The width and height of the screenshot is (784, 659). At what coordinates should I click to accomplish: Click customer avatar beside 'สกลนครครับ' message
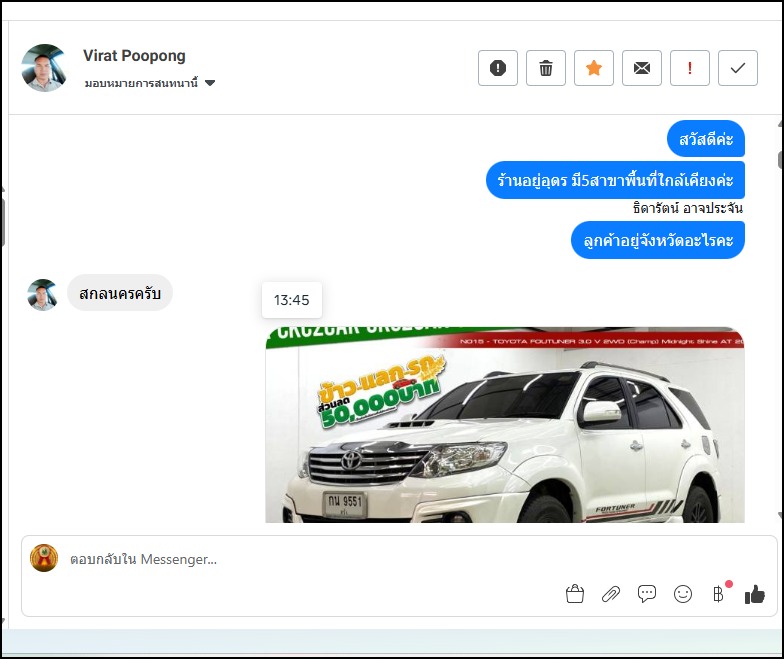click(x=42, y=294)
